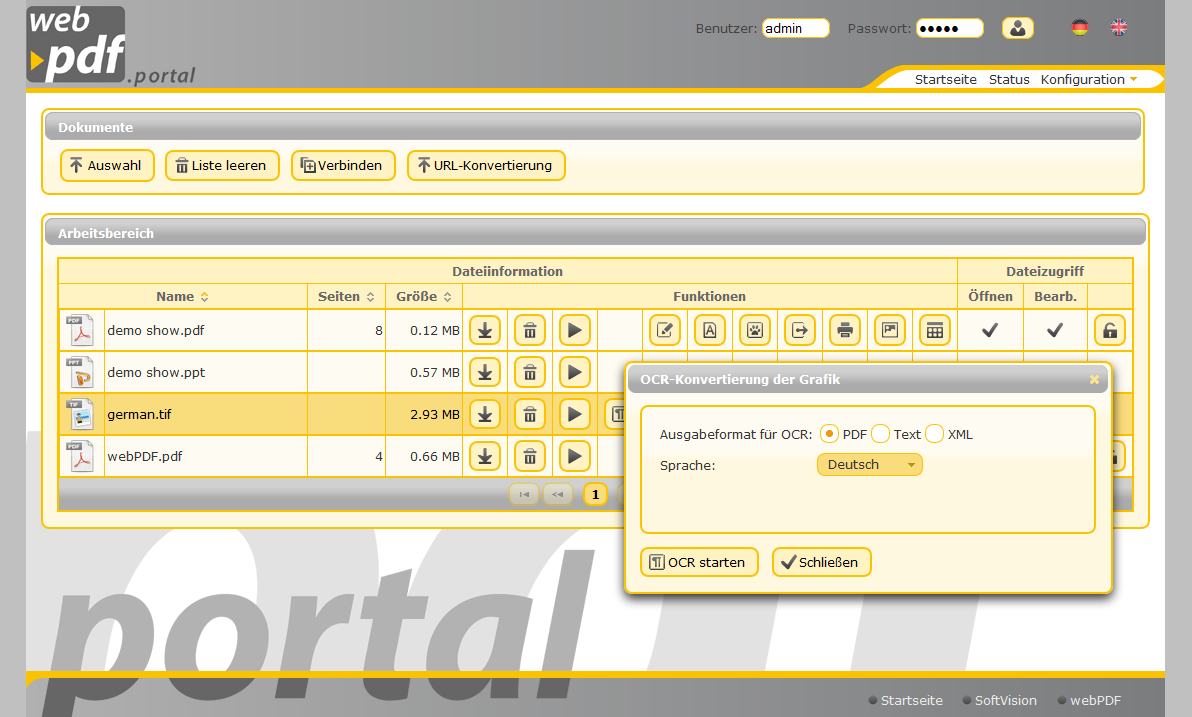Start OCR with the OCR starten button

coord(699,562)
